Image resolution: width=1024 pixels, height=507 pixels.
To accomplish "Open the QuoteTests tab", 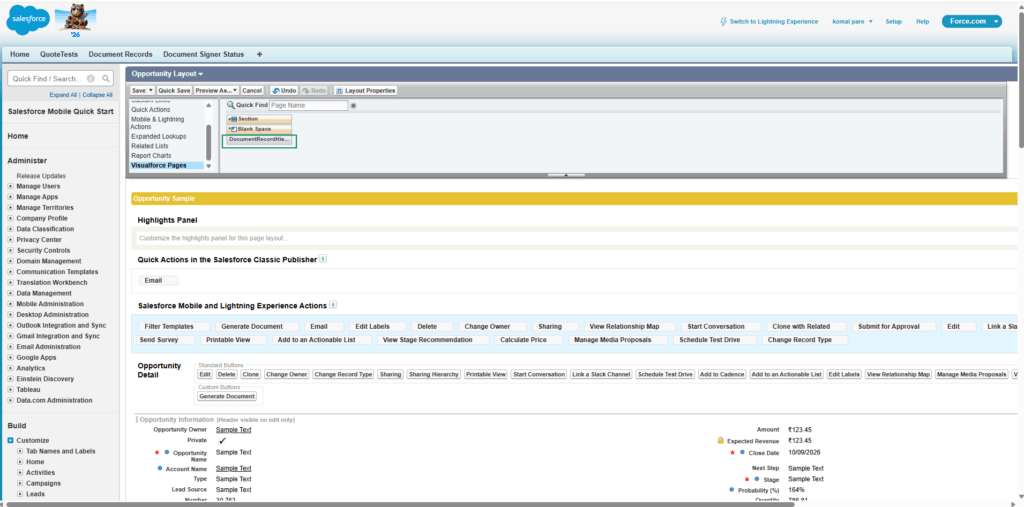I will point(59,54).
